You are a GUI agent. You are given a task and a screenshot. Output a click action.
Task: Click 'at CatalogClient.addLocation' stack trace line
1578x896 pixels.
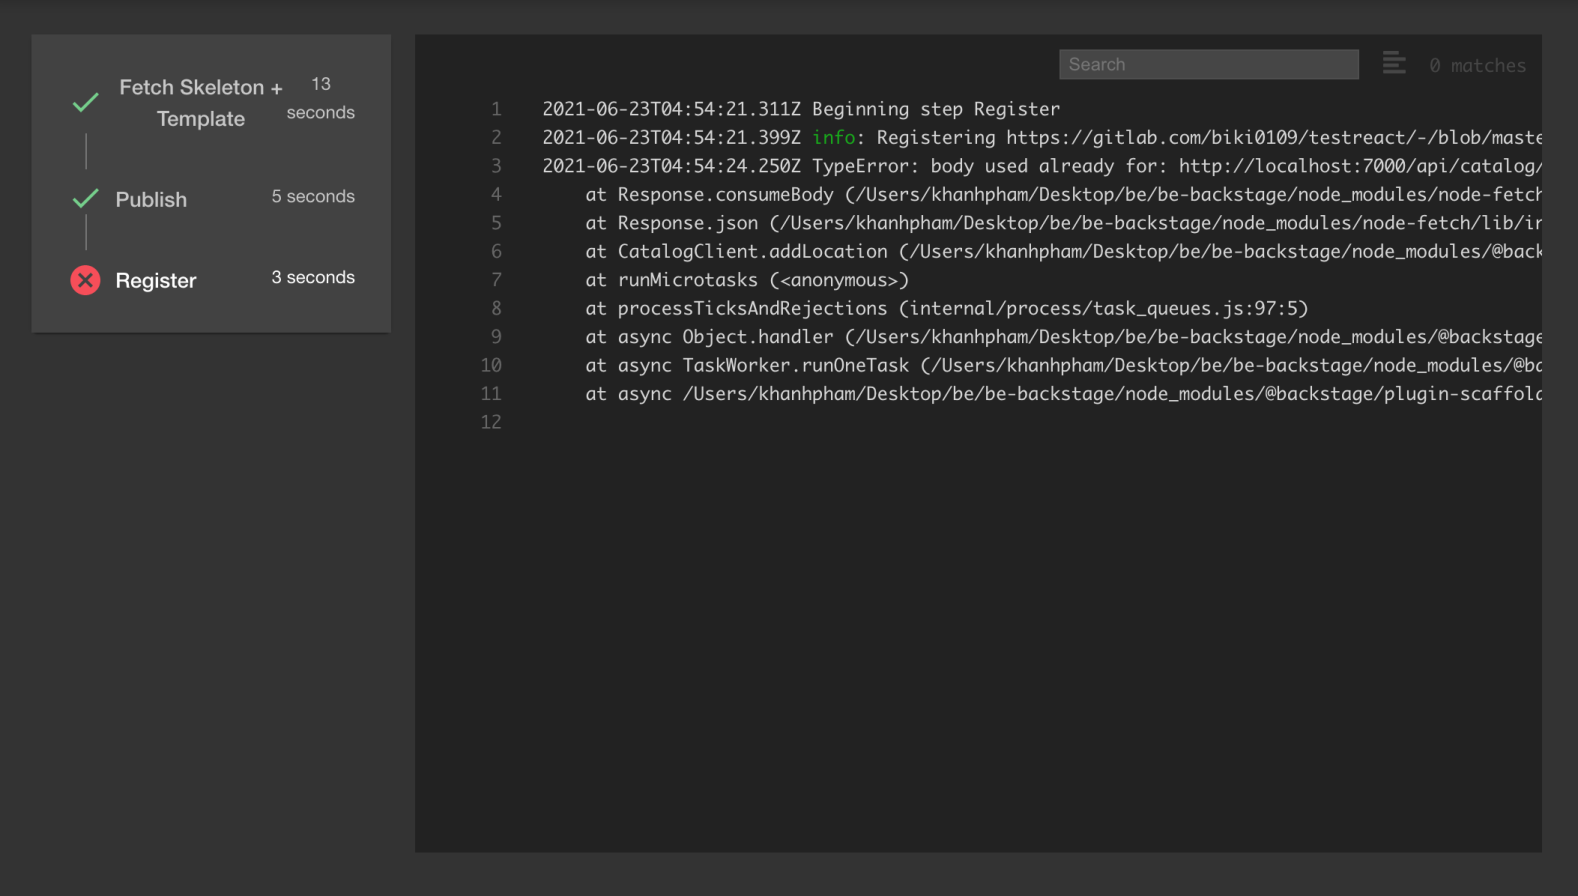pos(1063,251)
